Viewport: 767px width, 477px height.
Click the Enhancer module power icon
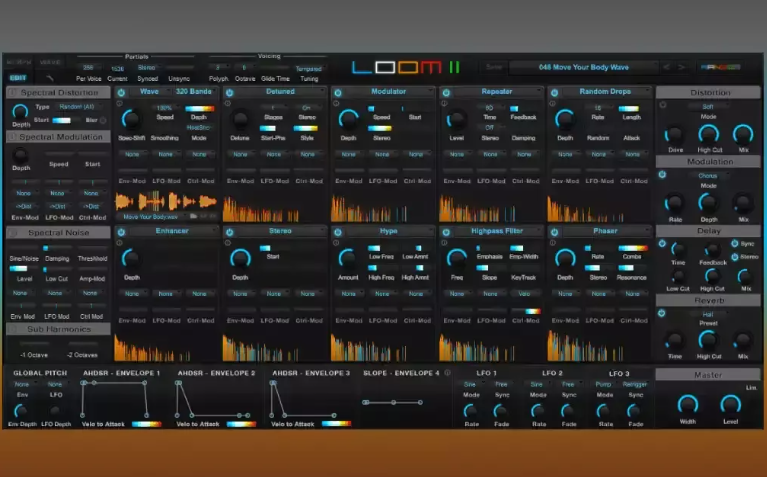(x=121, y=231)
